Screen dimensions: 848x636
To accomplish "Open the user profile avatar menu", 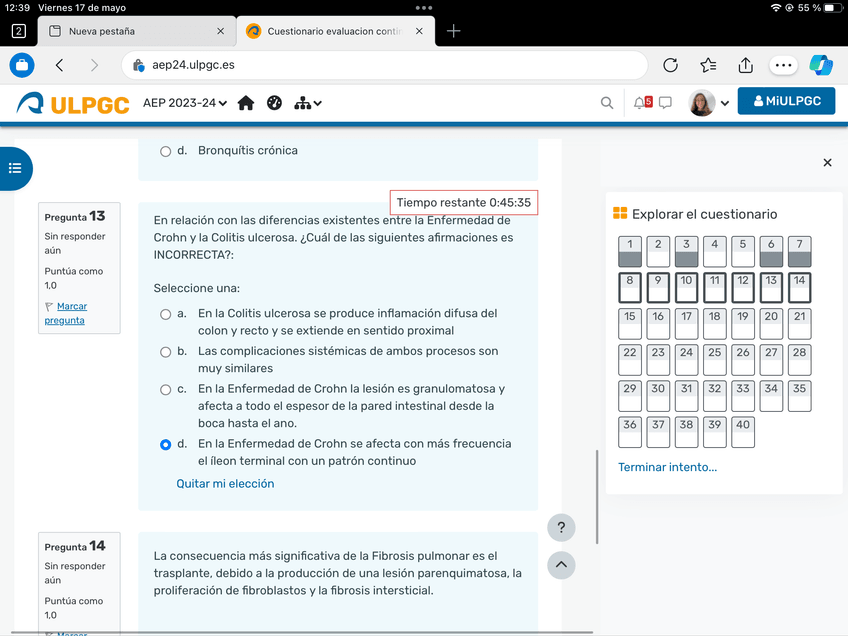I will pos(709,103).
